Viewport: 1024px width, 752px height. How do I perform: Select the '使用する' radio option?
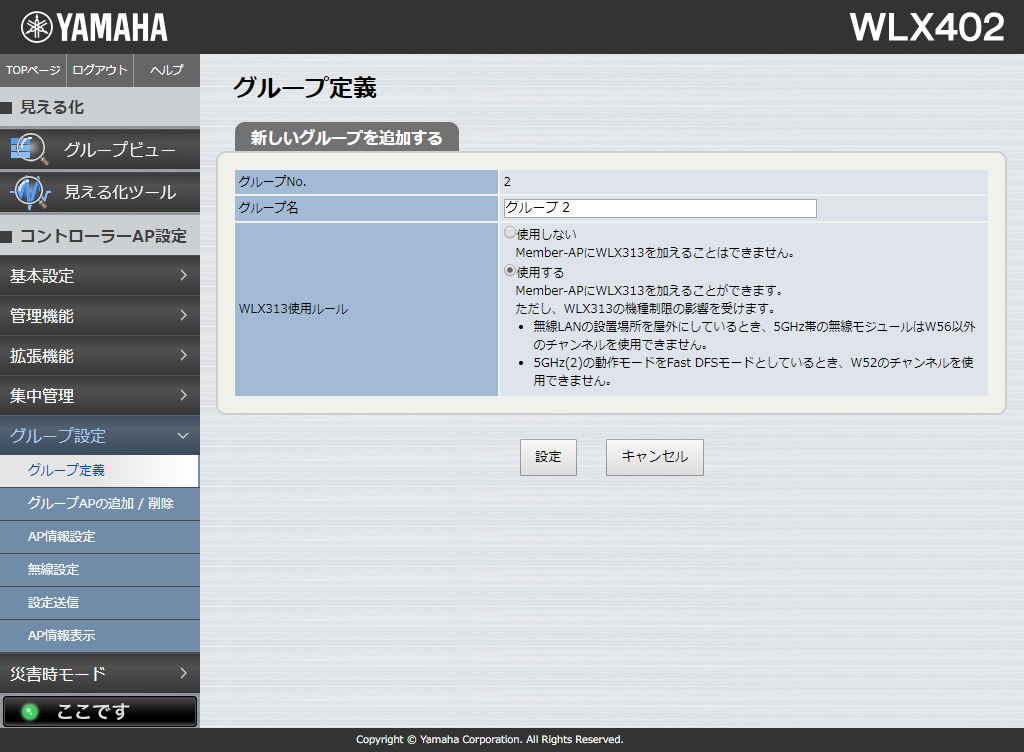click(510, 271)
